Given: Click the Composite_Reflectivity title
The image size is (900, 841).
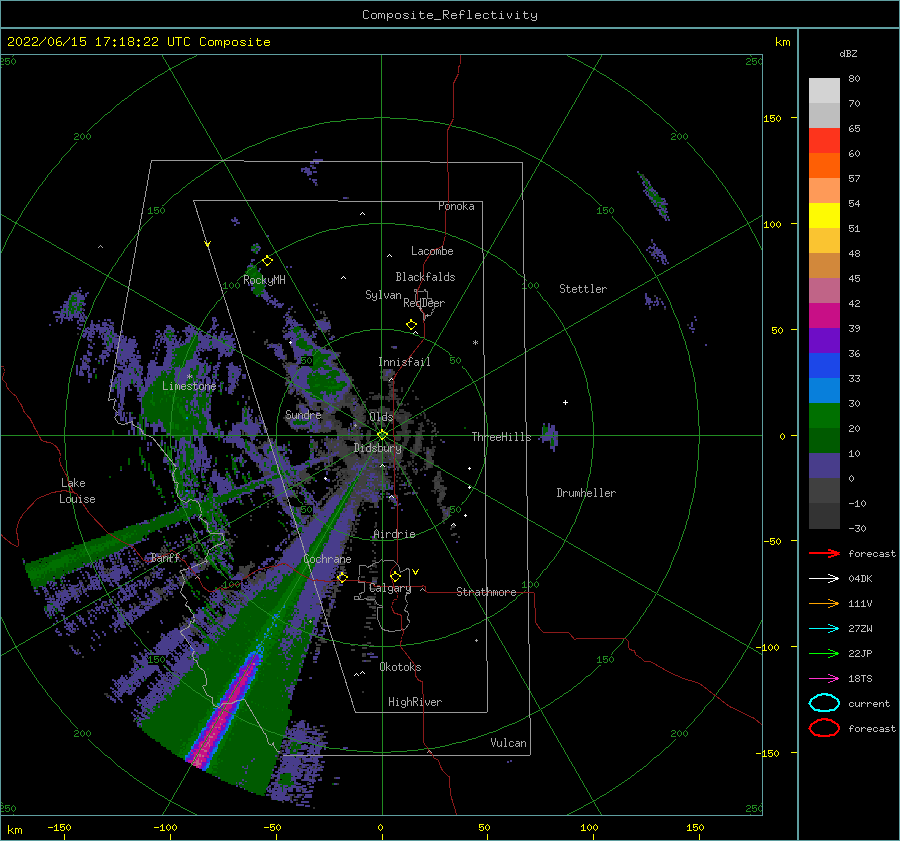Looking at the screenshot, I should click(450, 15).
